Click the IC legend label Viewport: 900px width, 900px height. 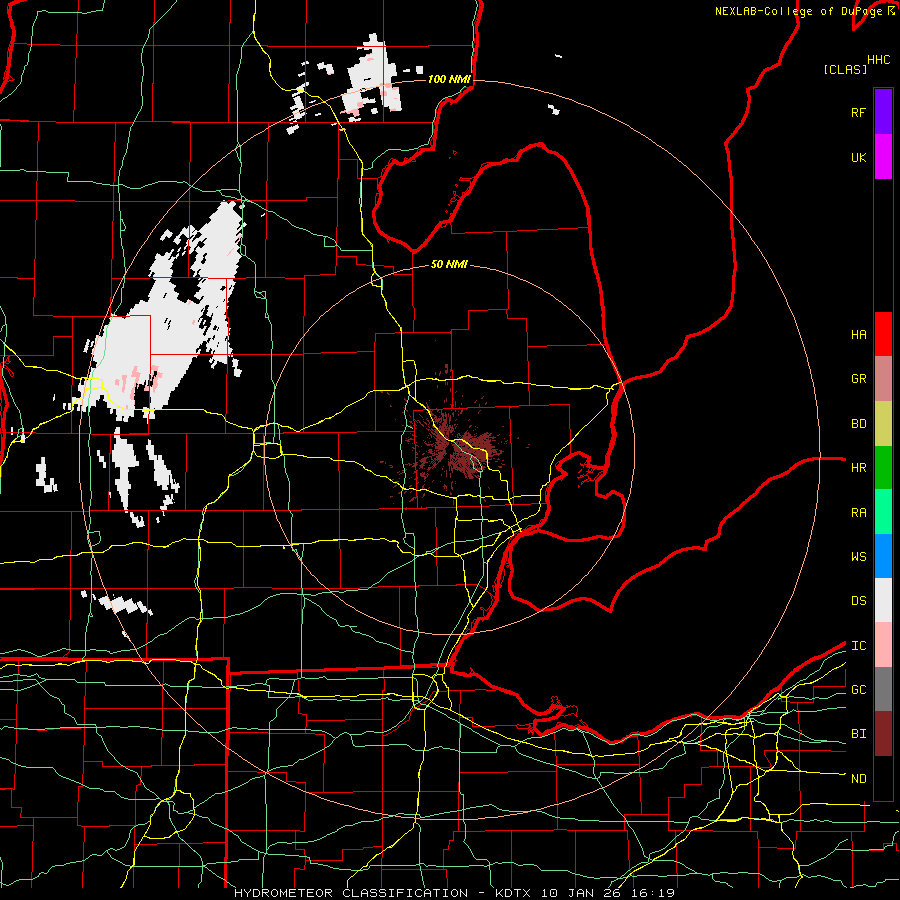tap(858, 646)
